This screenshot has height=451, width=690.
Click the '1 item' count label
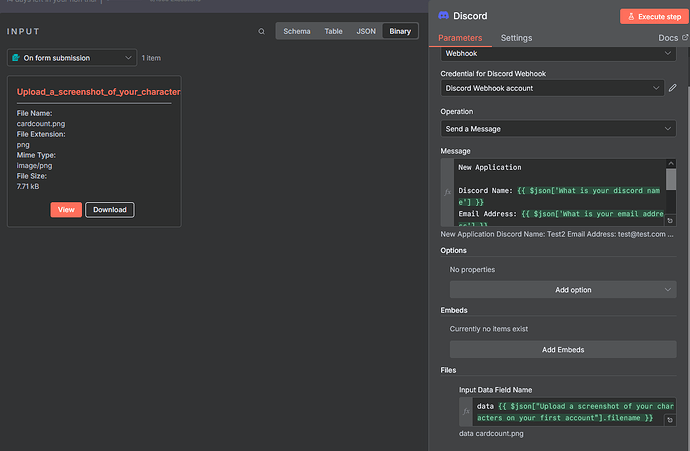click(151, 58)
